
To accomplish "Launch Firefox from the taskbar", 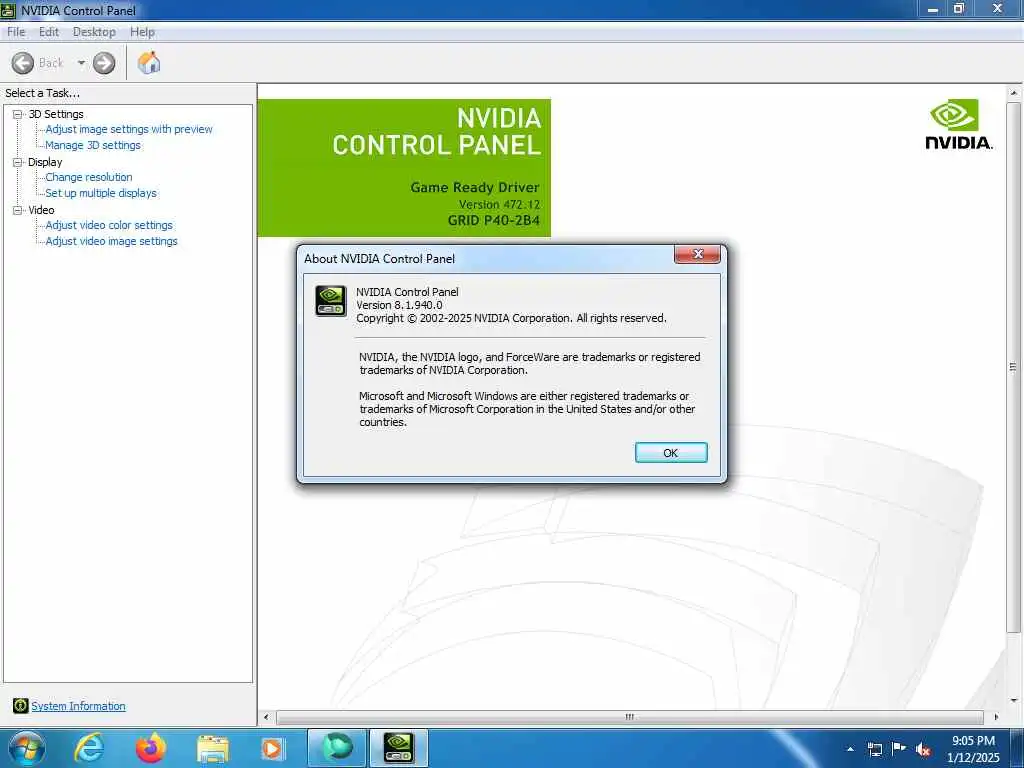I will (x=151, y=748).
